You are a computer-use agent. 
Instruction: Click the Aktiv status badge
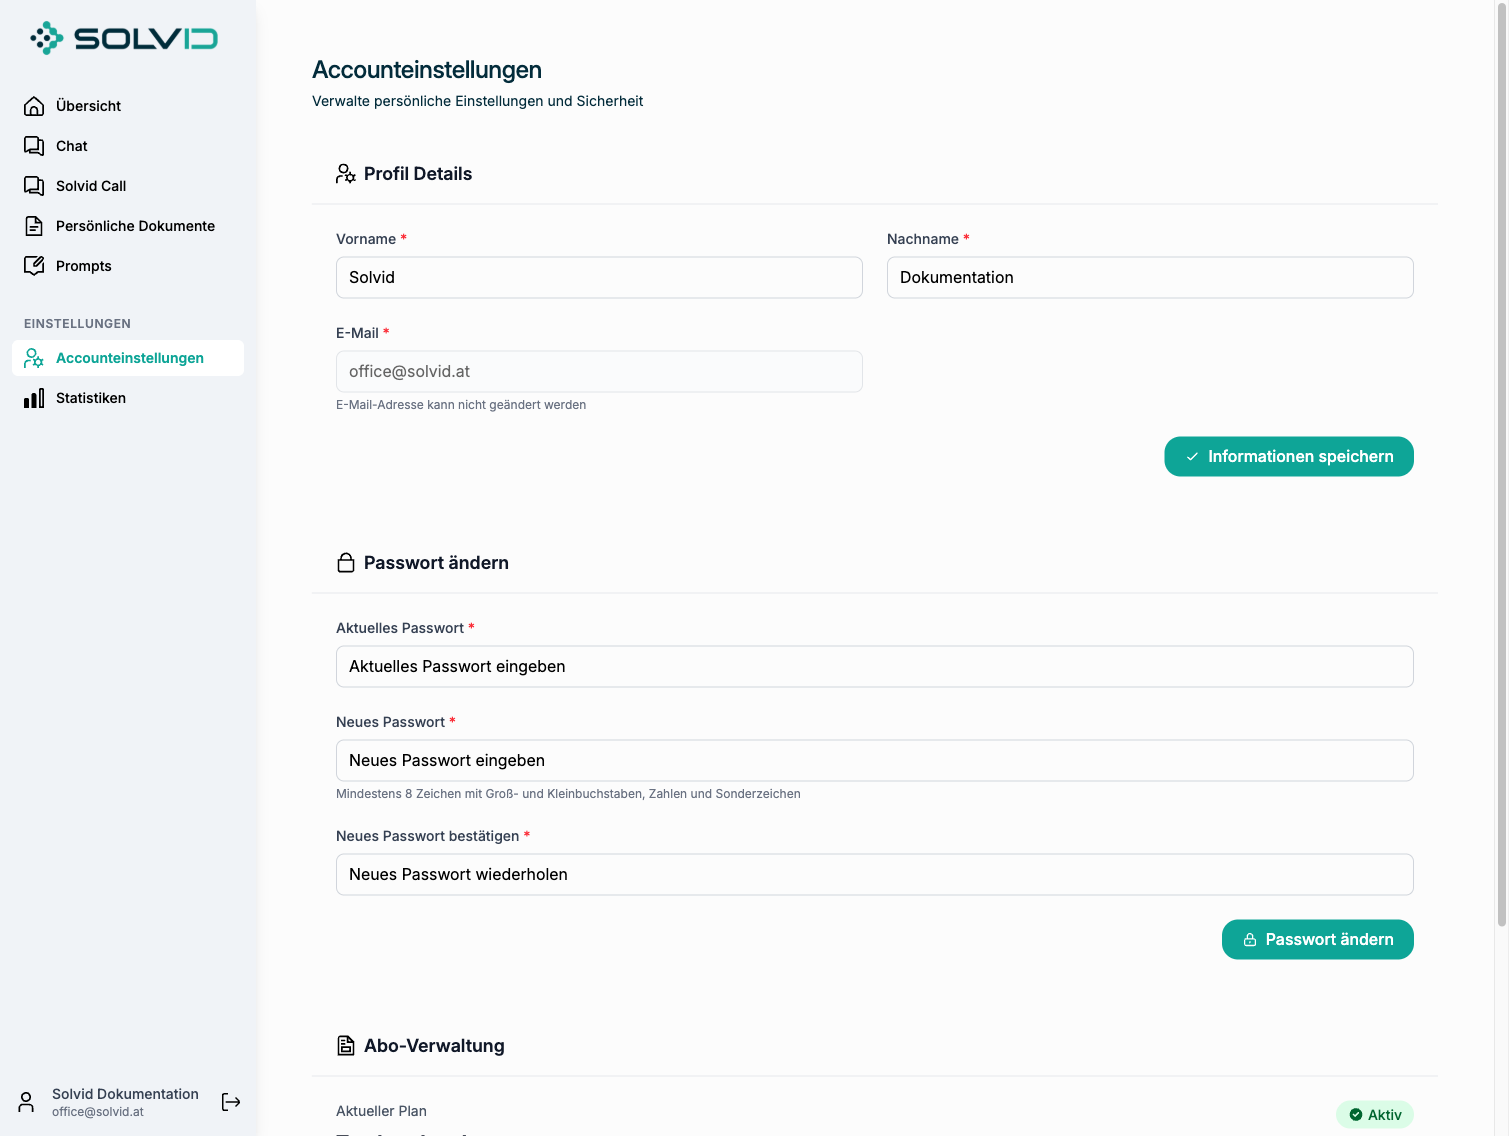pos(1375,1115)
